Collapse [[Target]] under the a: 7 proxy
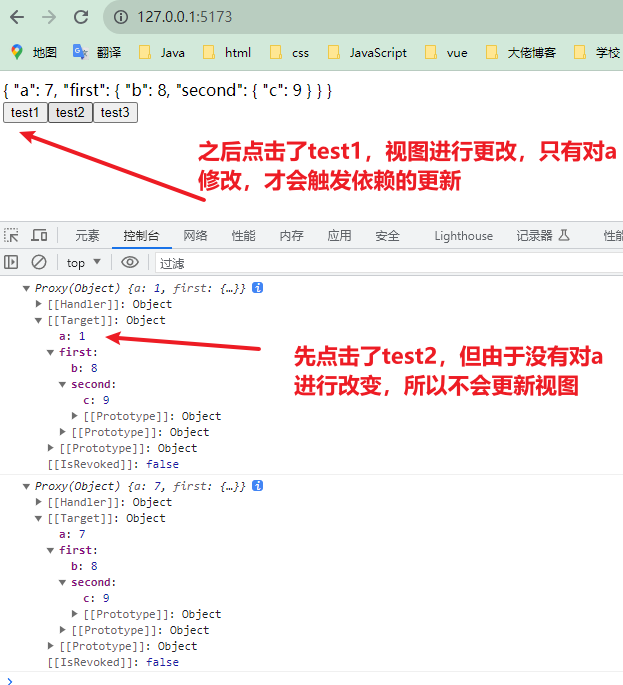Image resolution: width=623 pixels, height=685 pixels. [38, 518]
